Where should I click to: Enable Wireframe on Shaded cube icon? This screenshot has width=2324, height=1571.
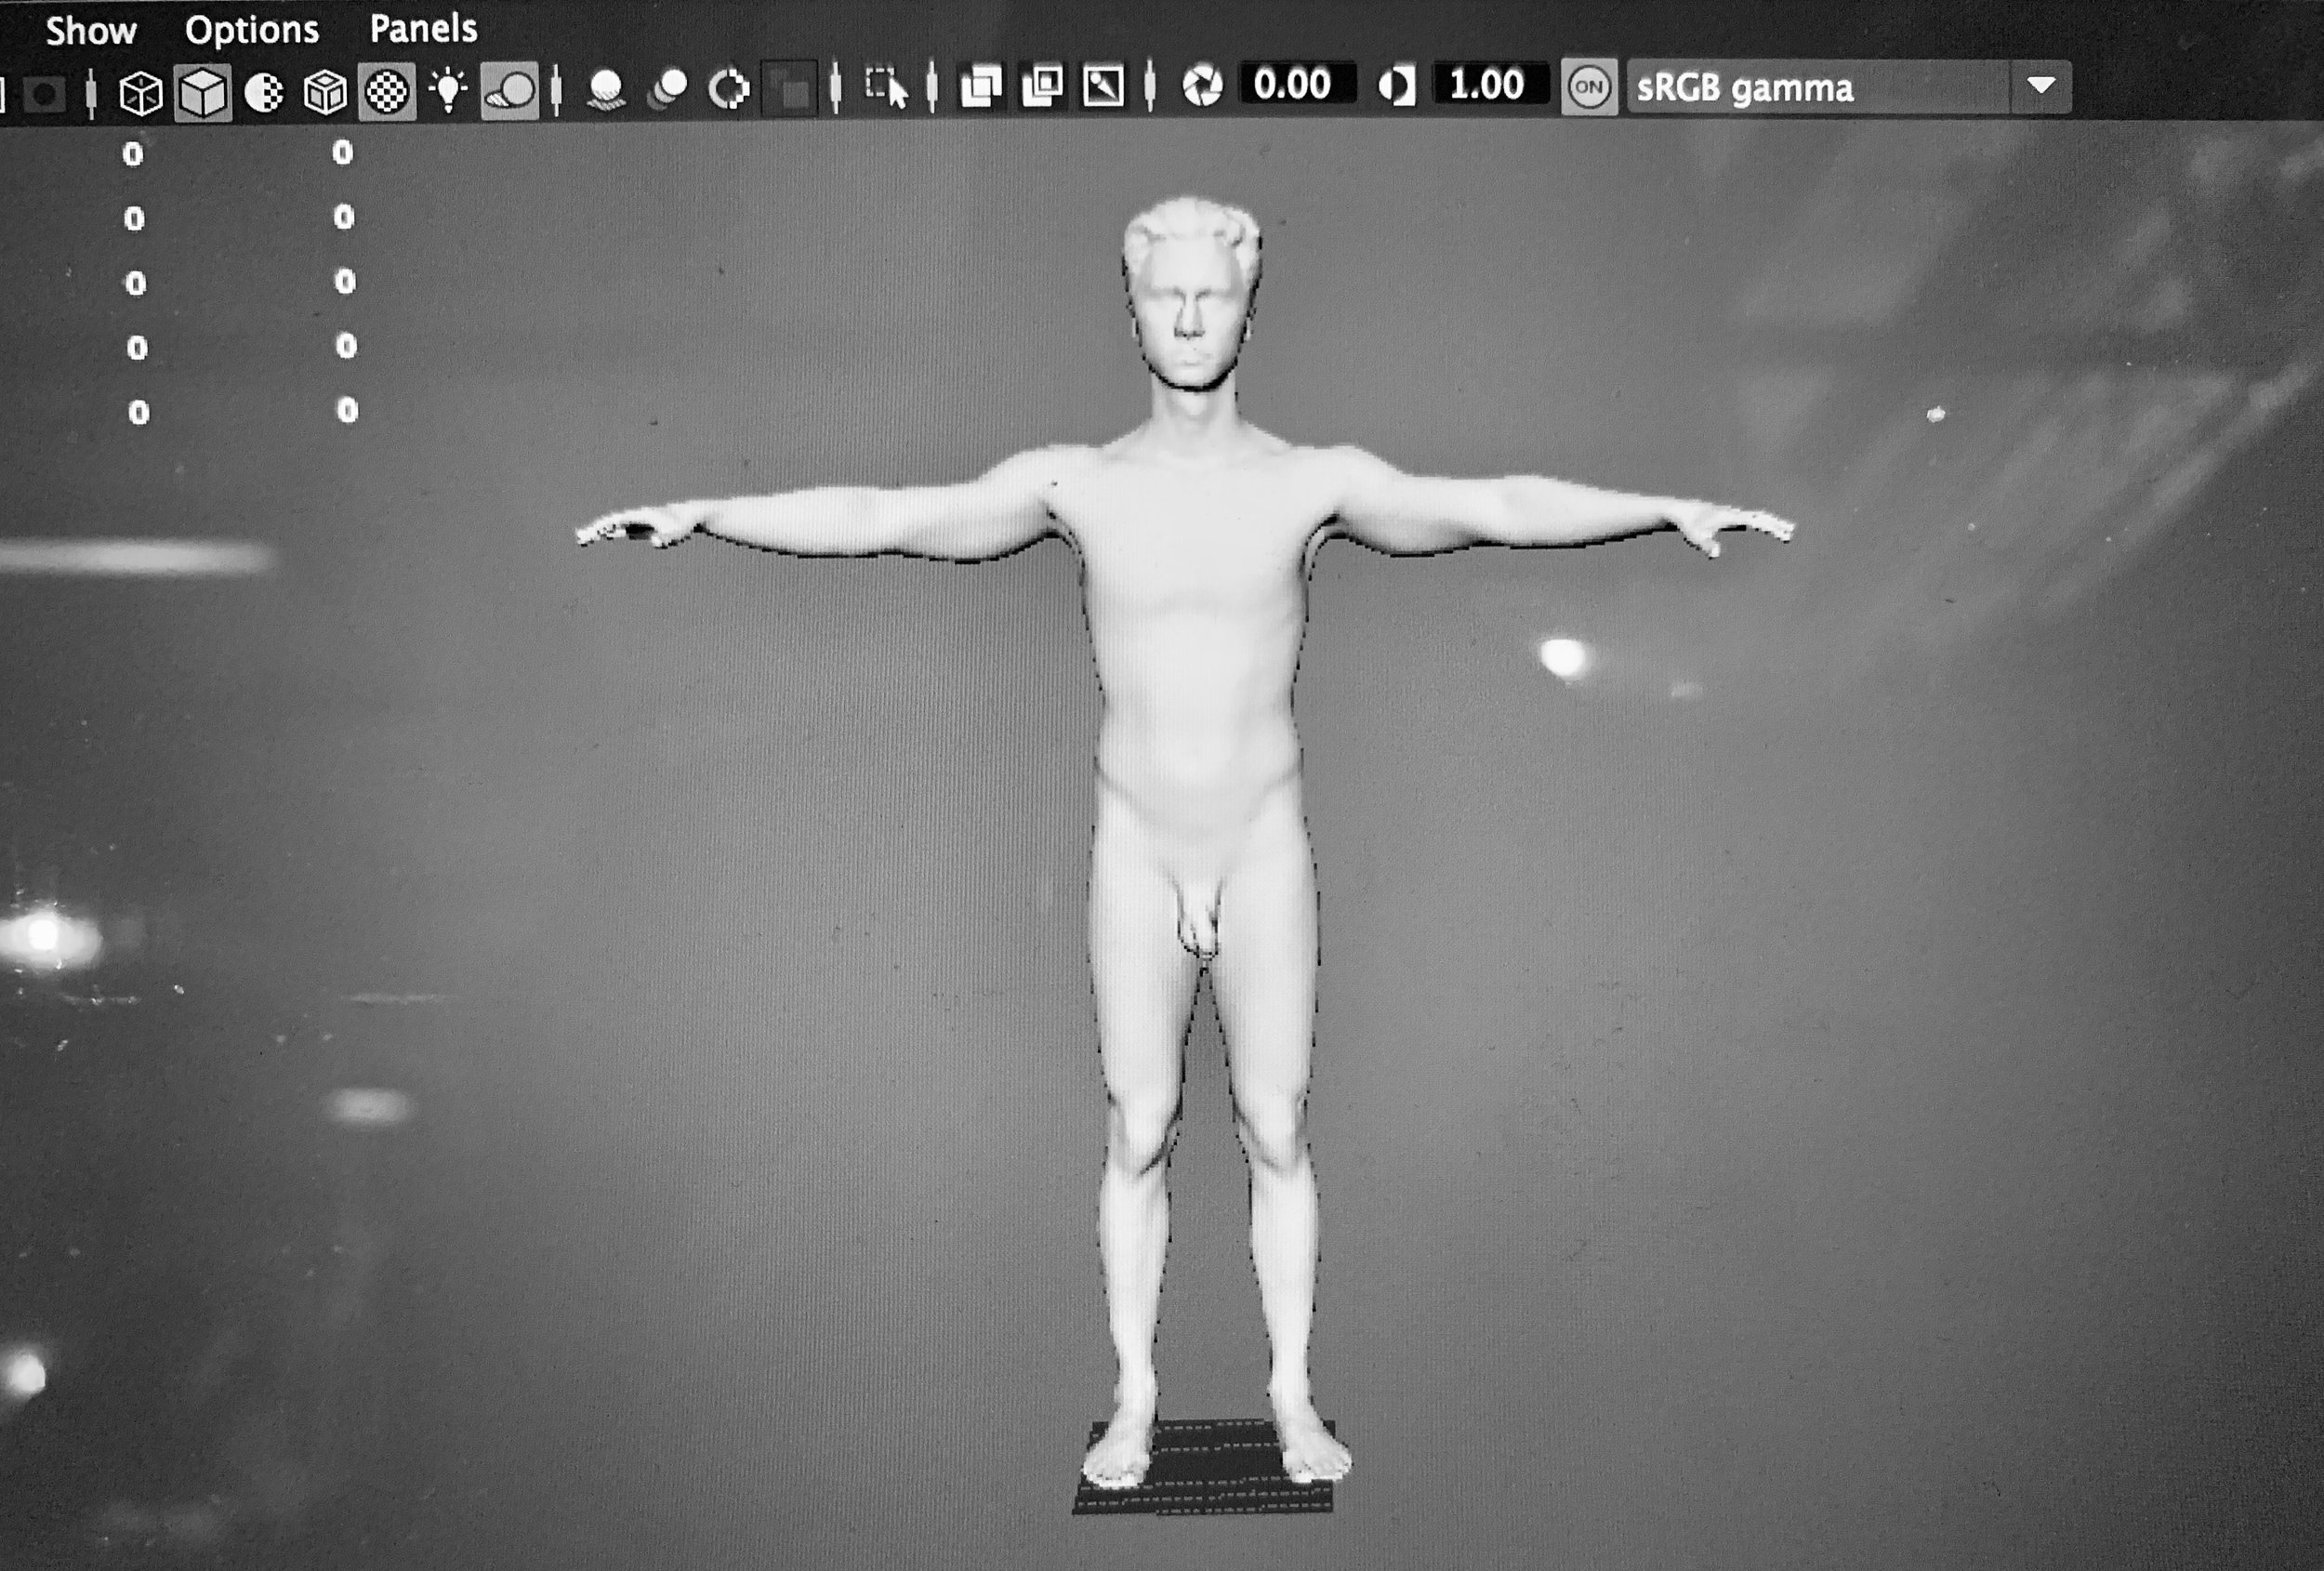[x=325, y=93]
